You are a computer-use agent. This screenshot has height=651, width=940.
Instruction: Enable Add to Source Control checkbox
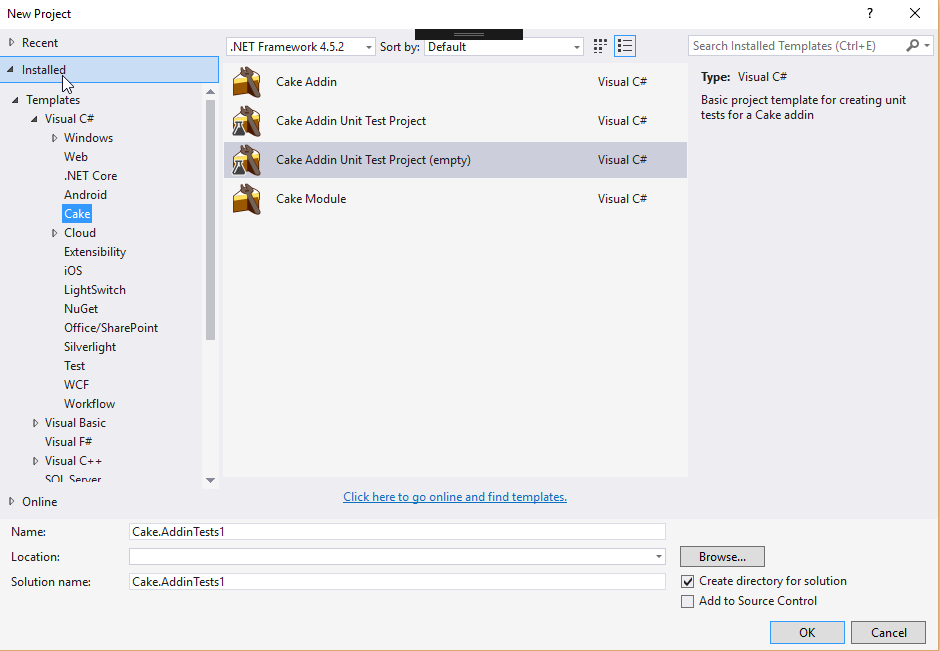pyautogui.click(x=688, y=601)
